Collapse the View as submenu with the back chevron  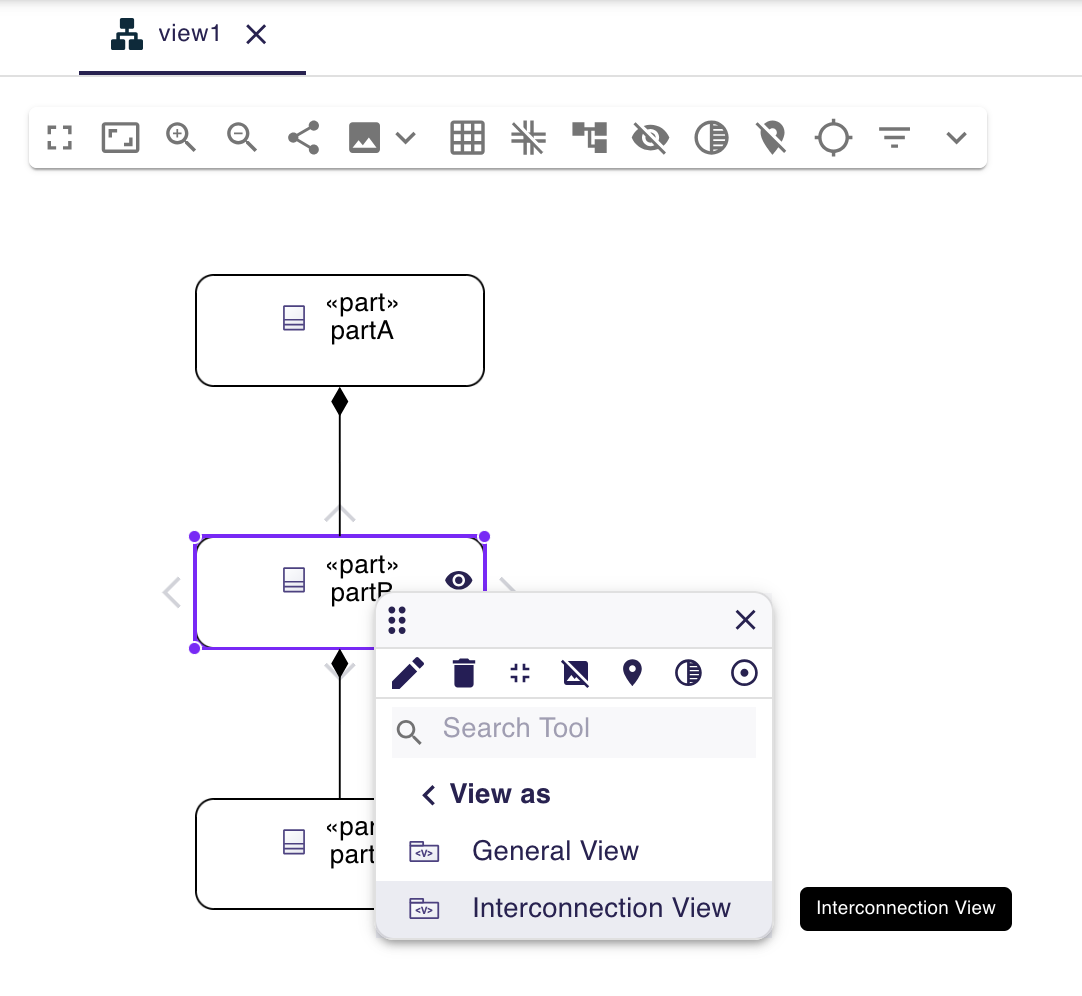coord(427,794)
